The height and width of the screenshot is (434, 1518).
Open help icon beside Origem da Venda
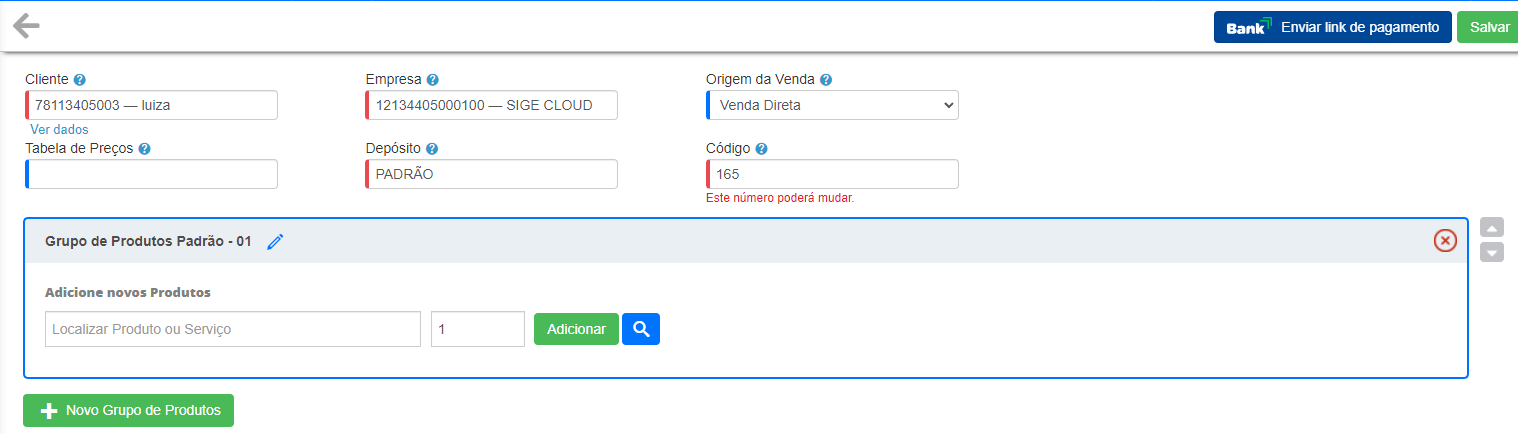click(x=826, y=80)
